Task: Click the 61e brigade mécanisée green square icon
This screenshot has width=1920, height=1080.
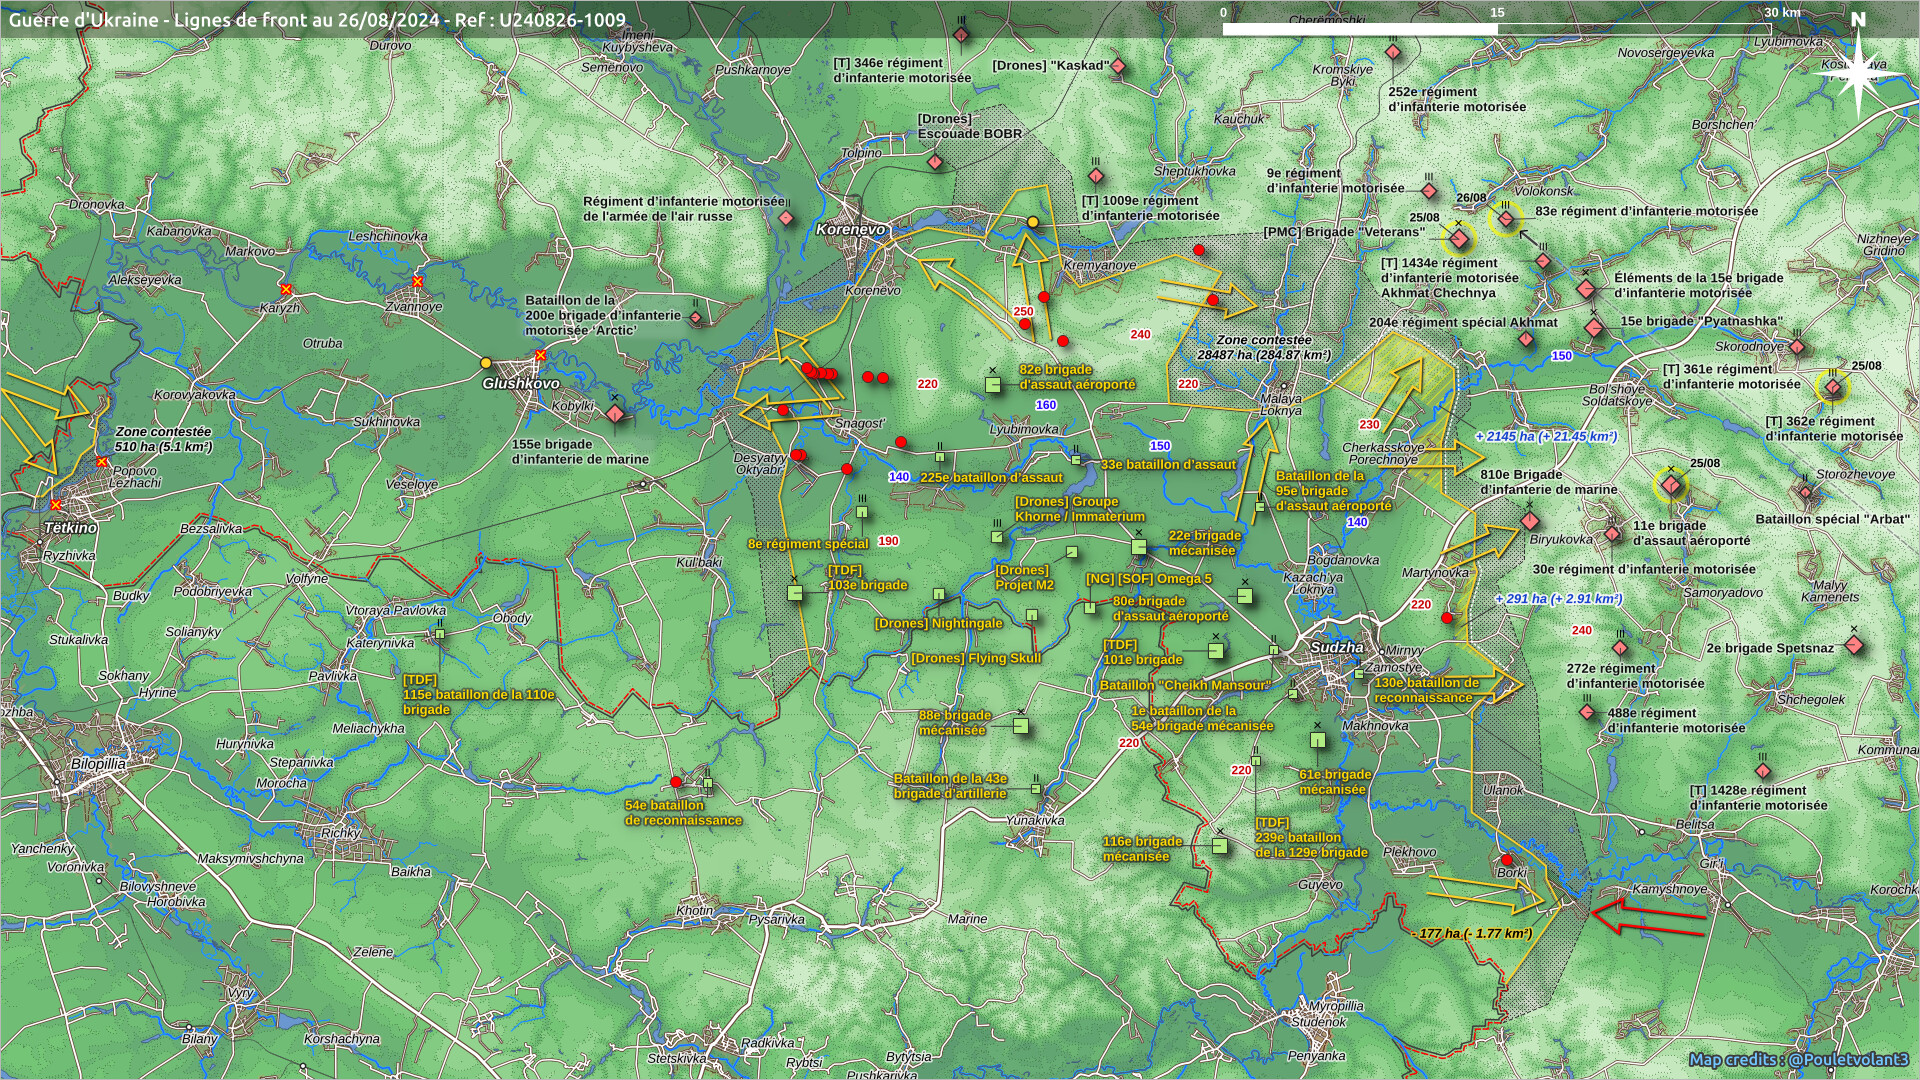Action: click(1318, 741)
